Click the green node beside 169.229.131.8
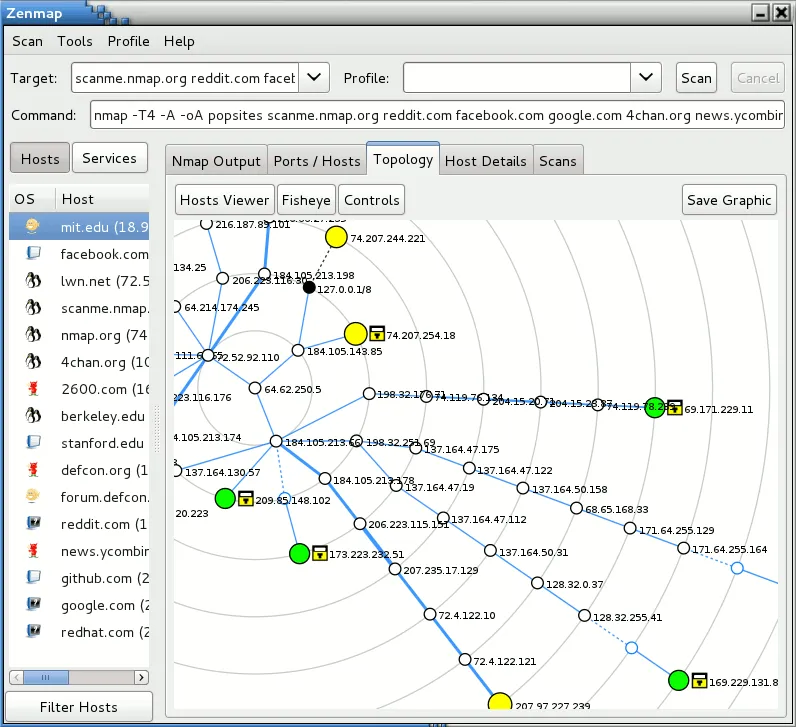Image resolution: width=796 pixels, height=727 pixels. 678,680
